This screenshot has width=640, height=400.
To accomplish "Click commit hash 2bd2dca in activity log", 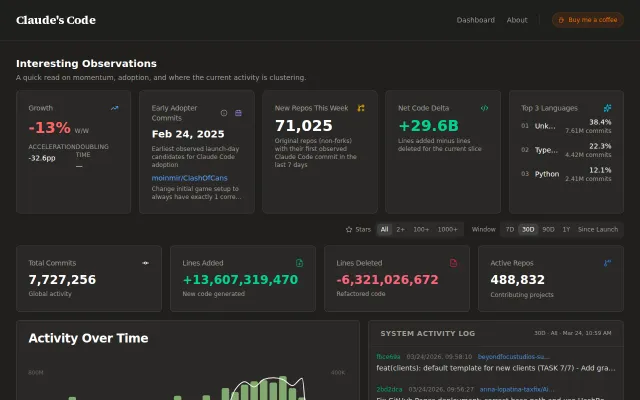I will 389,389.
